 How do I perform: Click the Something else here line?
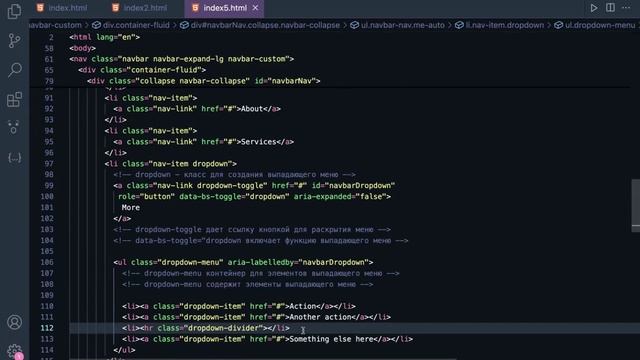point(267,339)
